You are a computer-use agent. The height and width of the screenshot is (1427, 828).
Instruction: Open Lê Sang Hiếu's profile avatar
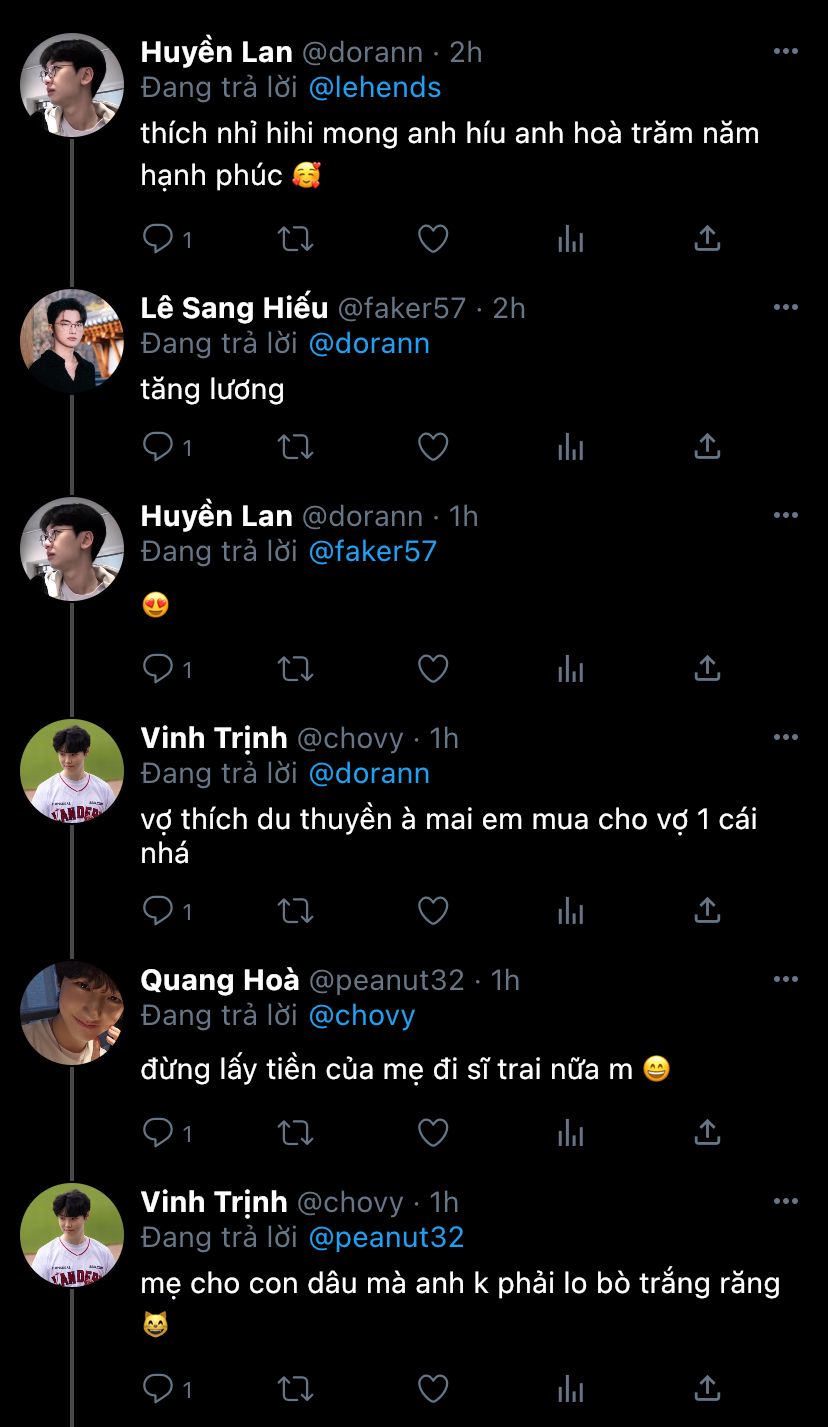coord(72,340)
